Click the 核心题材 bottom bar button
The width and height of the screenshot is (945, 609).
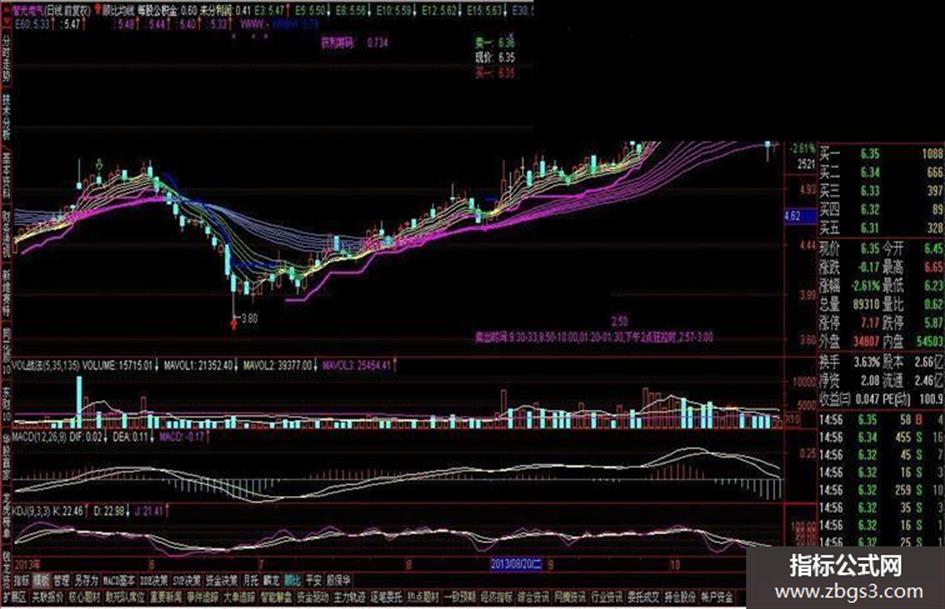coord(84,598)
